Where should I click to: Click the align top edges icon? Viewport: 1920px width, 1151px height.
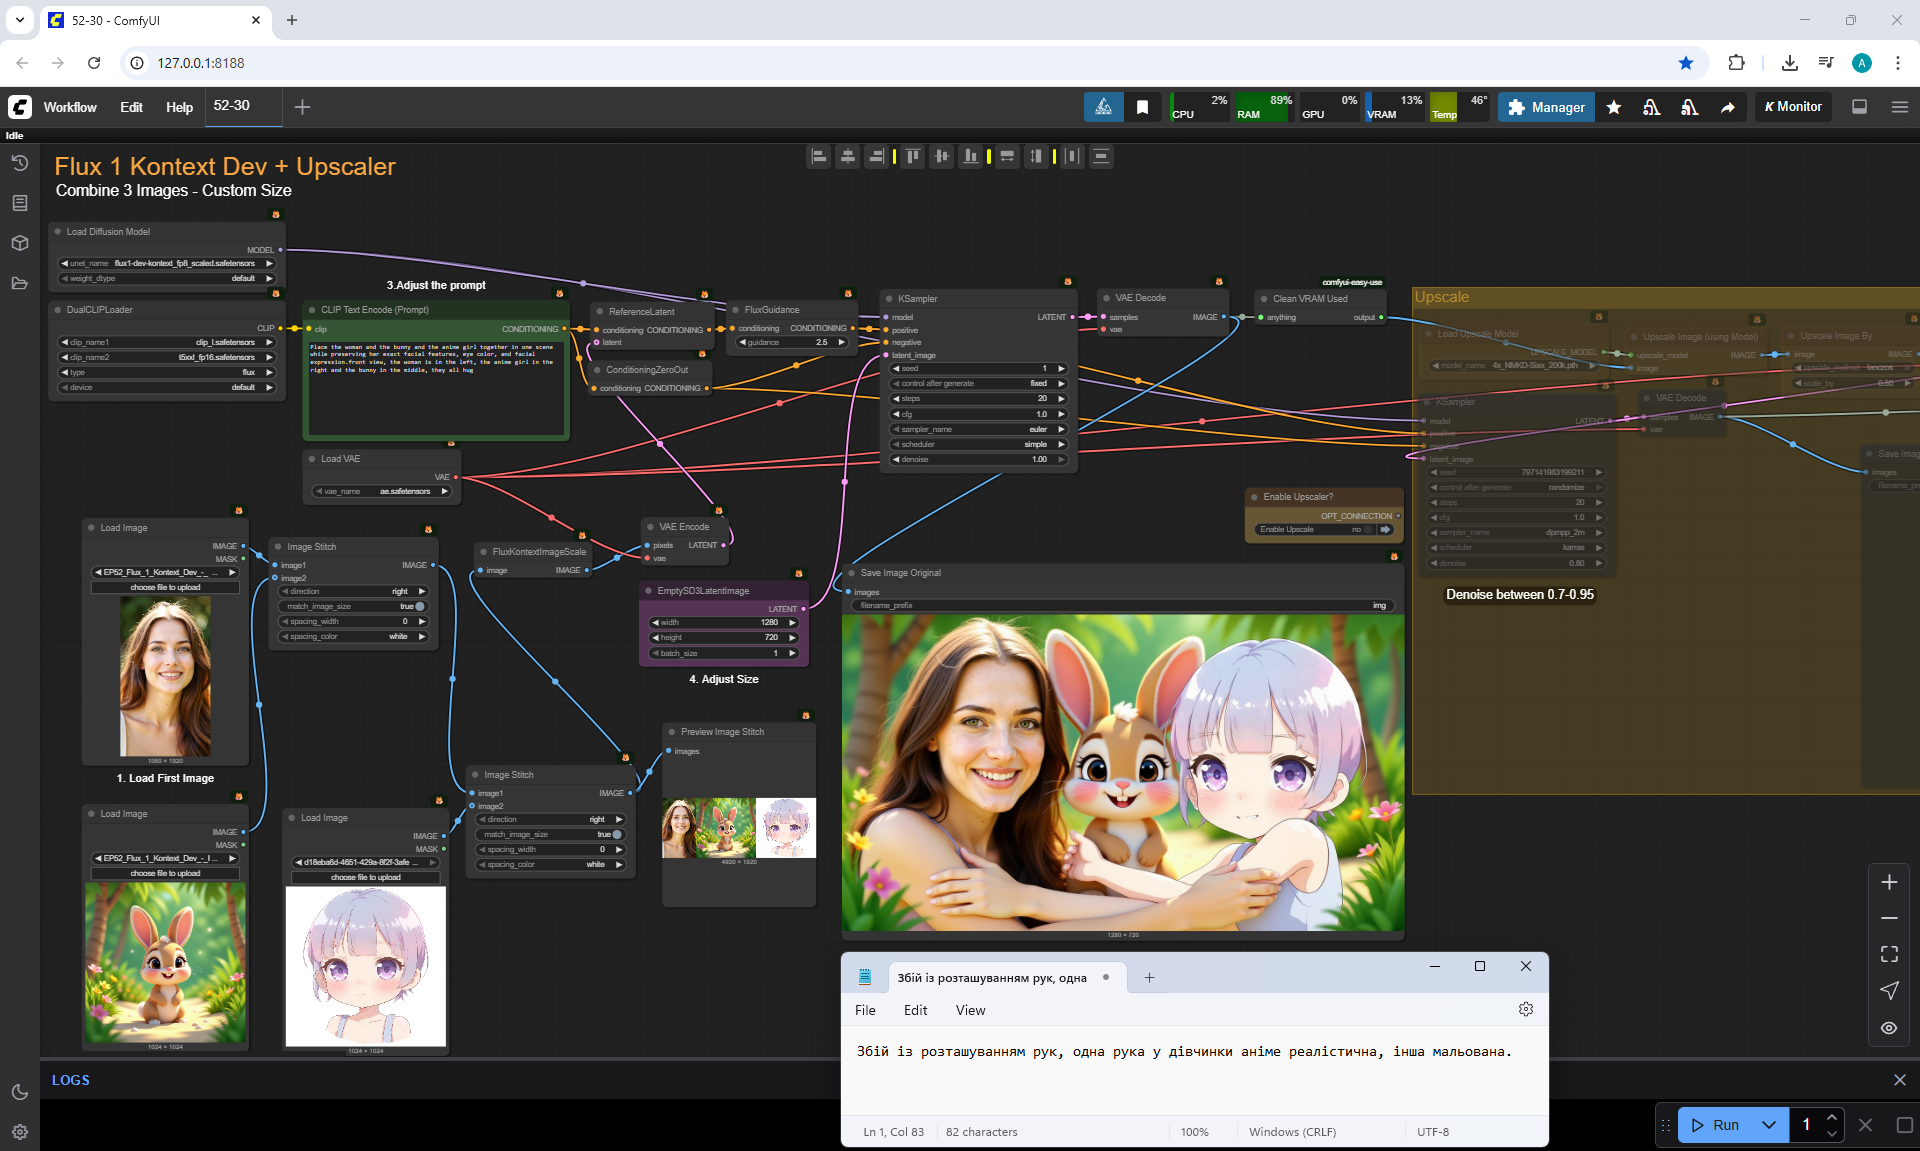click(912, 156)
